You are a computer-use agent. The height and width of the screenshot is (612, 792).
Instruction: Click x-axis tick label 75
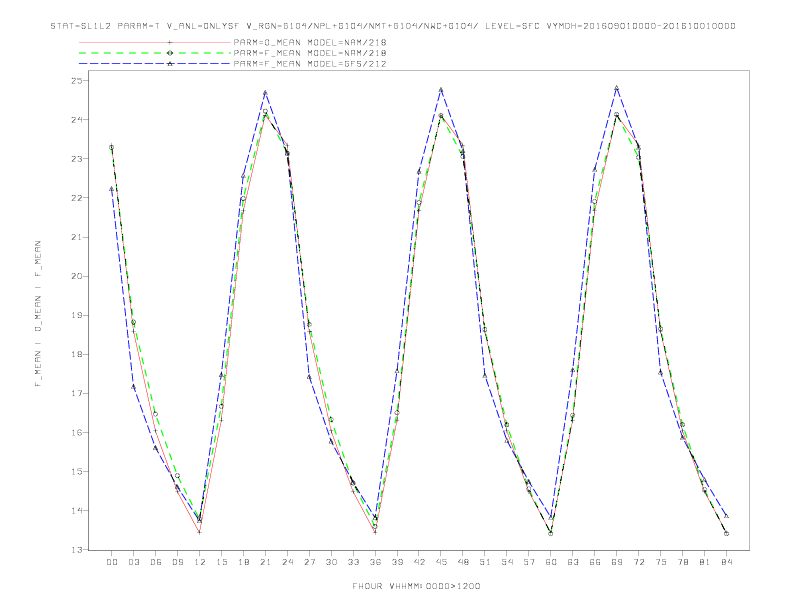click(661, 562)
